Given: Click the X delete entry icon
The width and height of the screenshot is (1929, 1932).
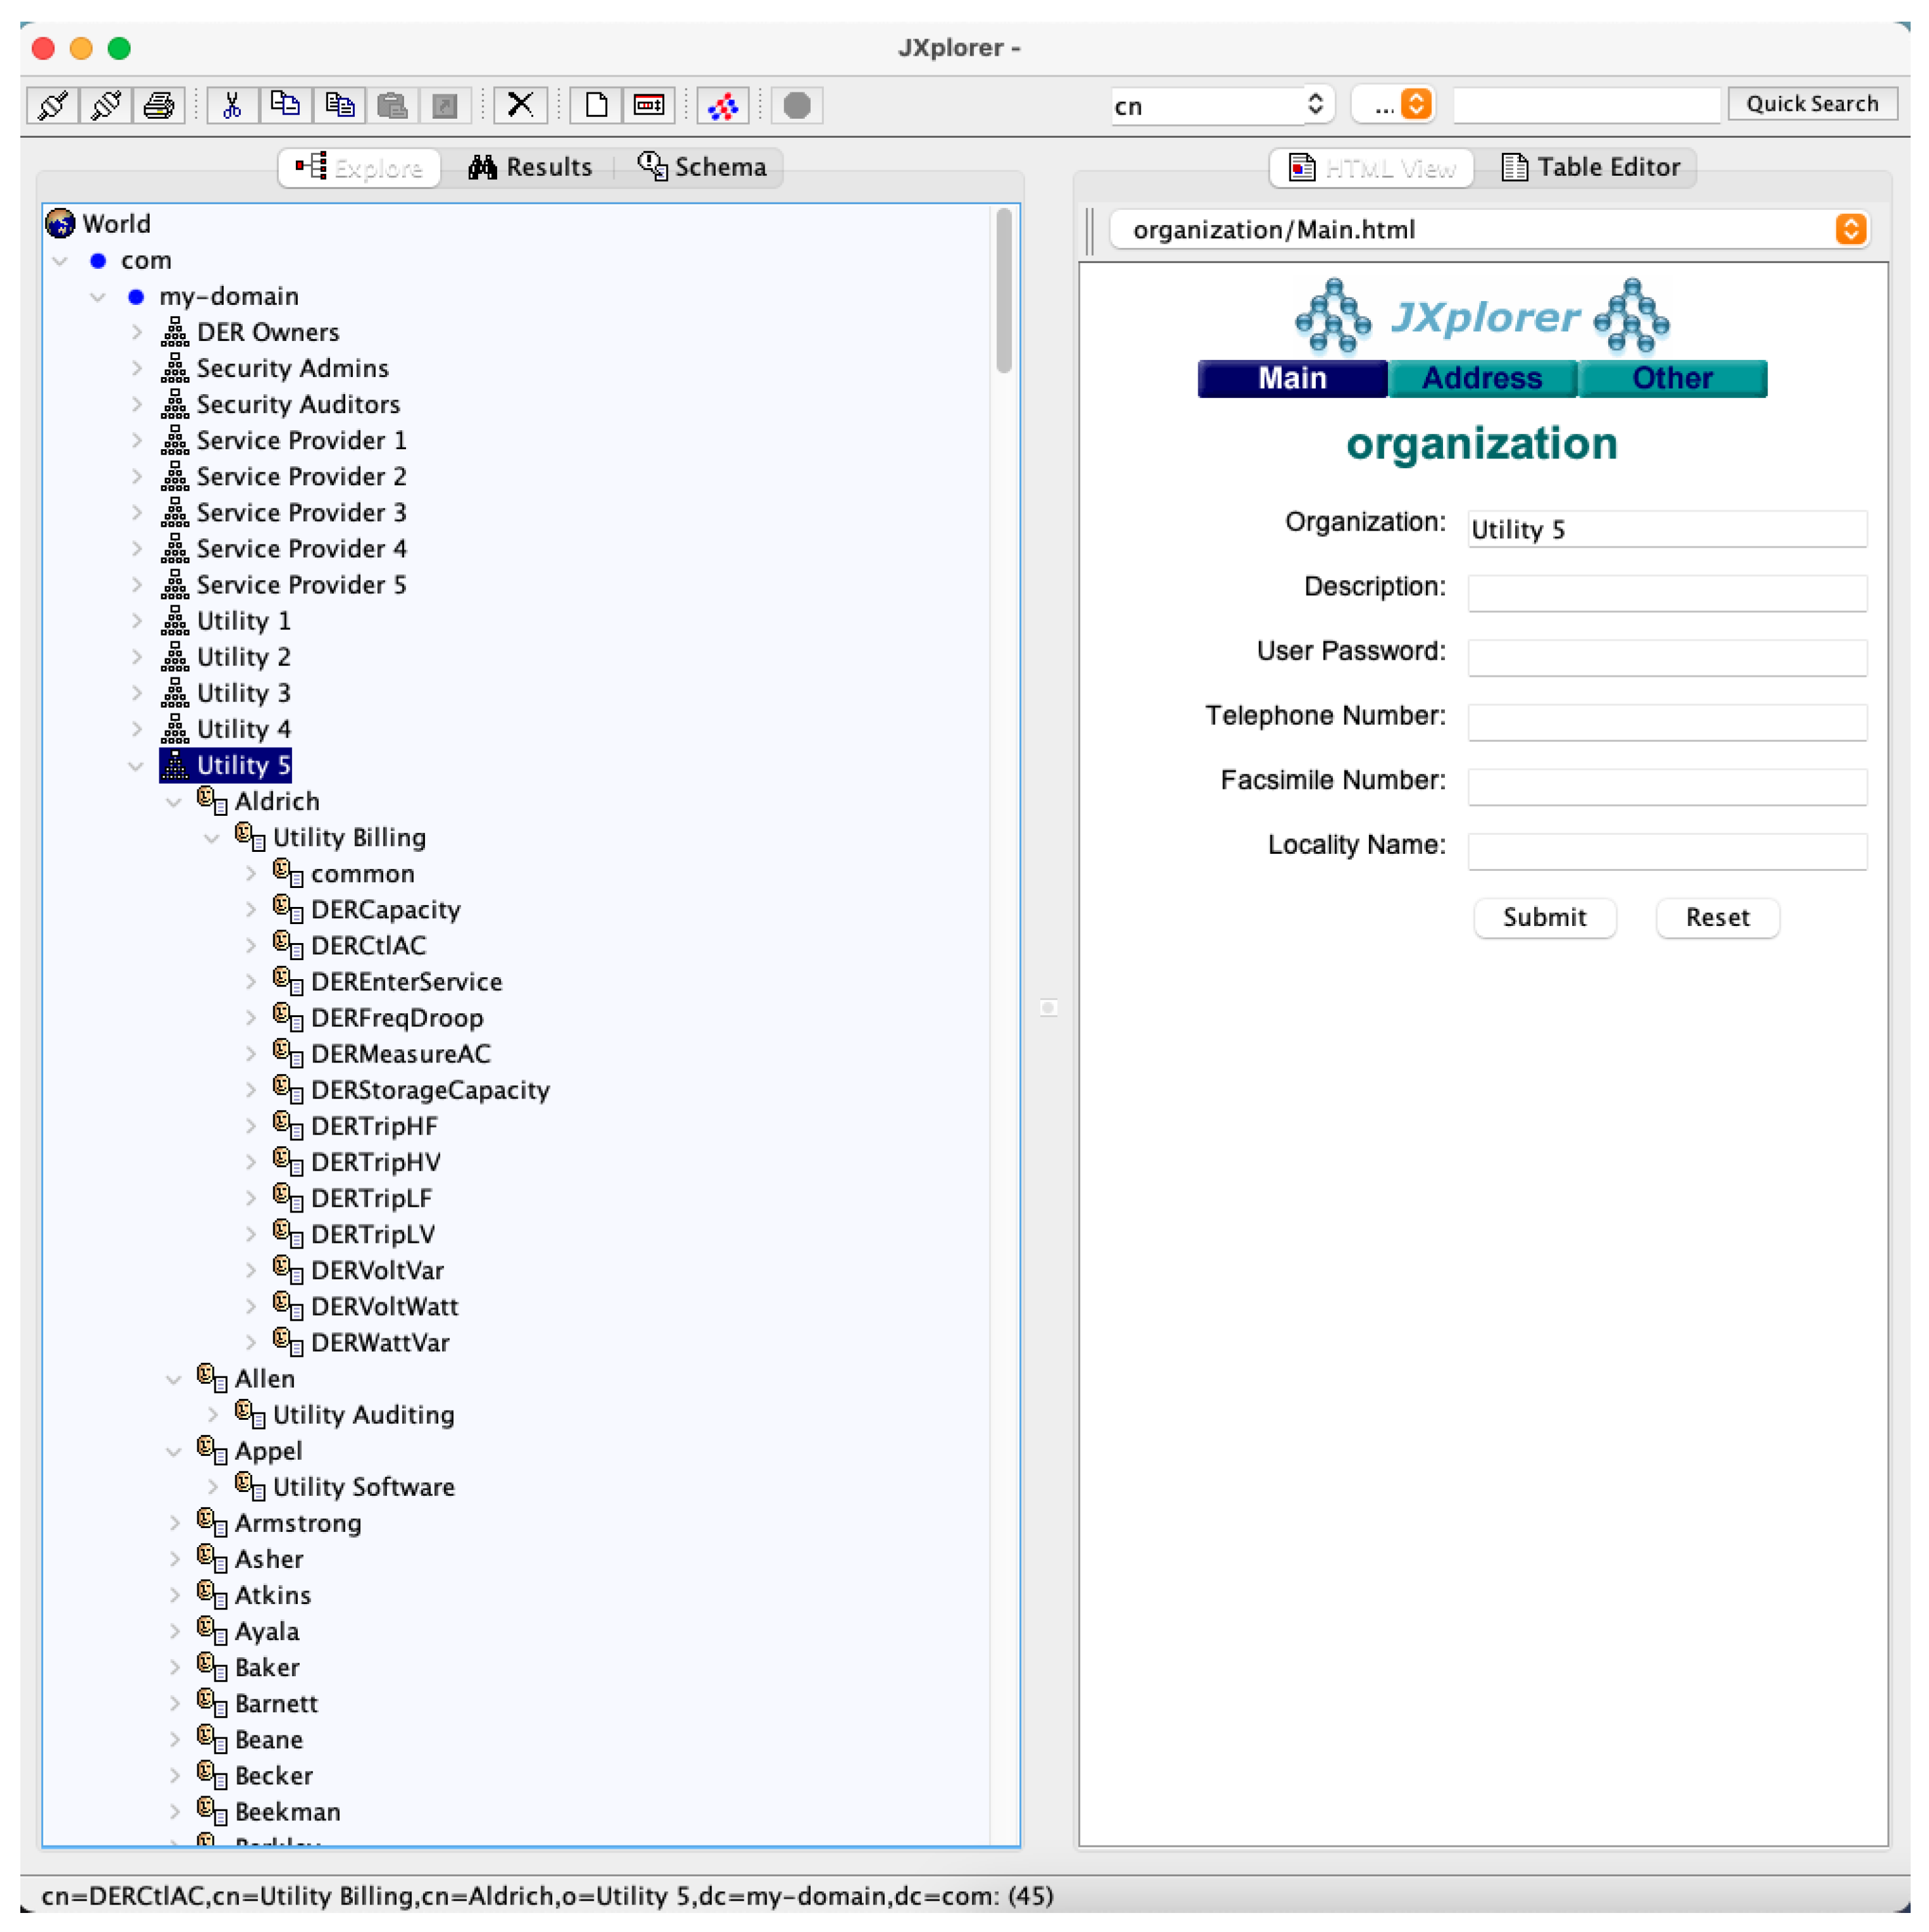Looking at the screenshot, I should coord(520,105).
